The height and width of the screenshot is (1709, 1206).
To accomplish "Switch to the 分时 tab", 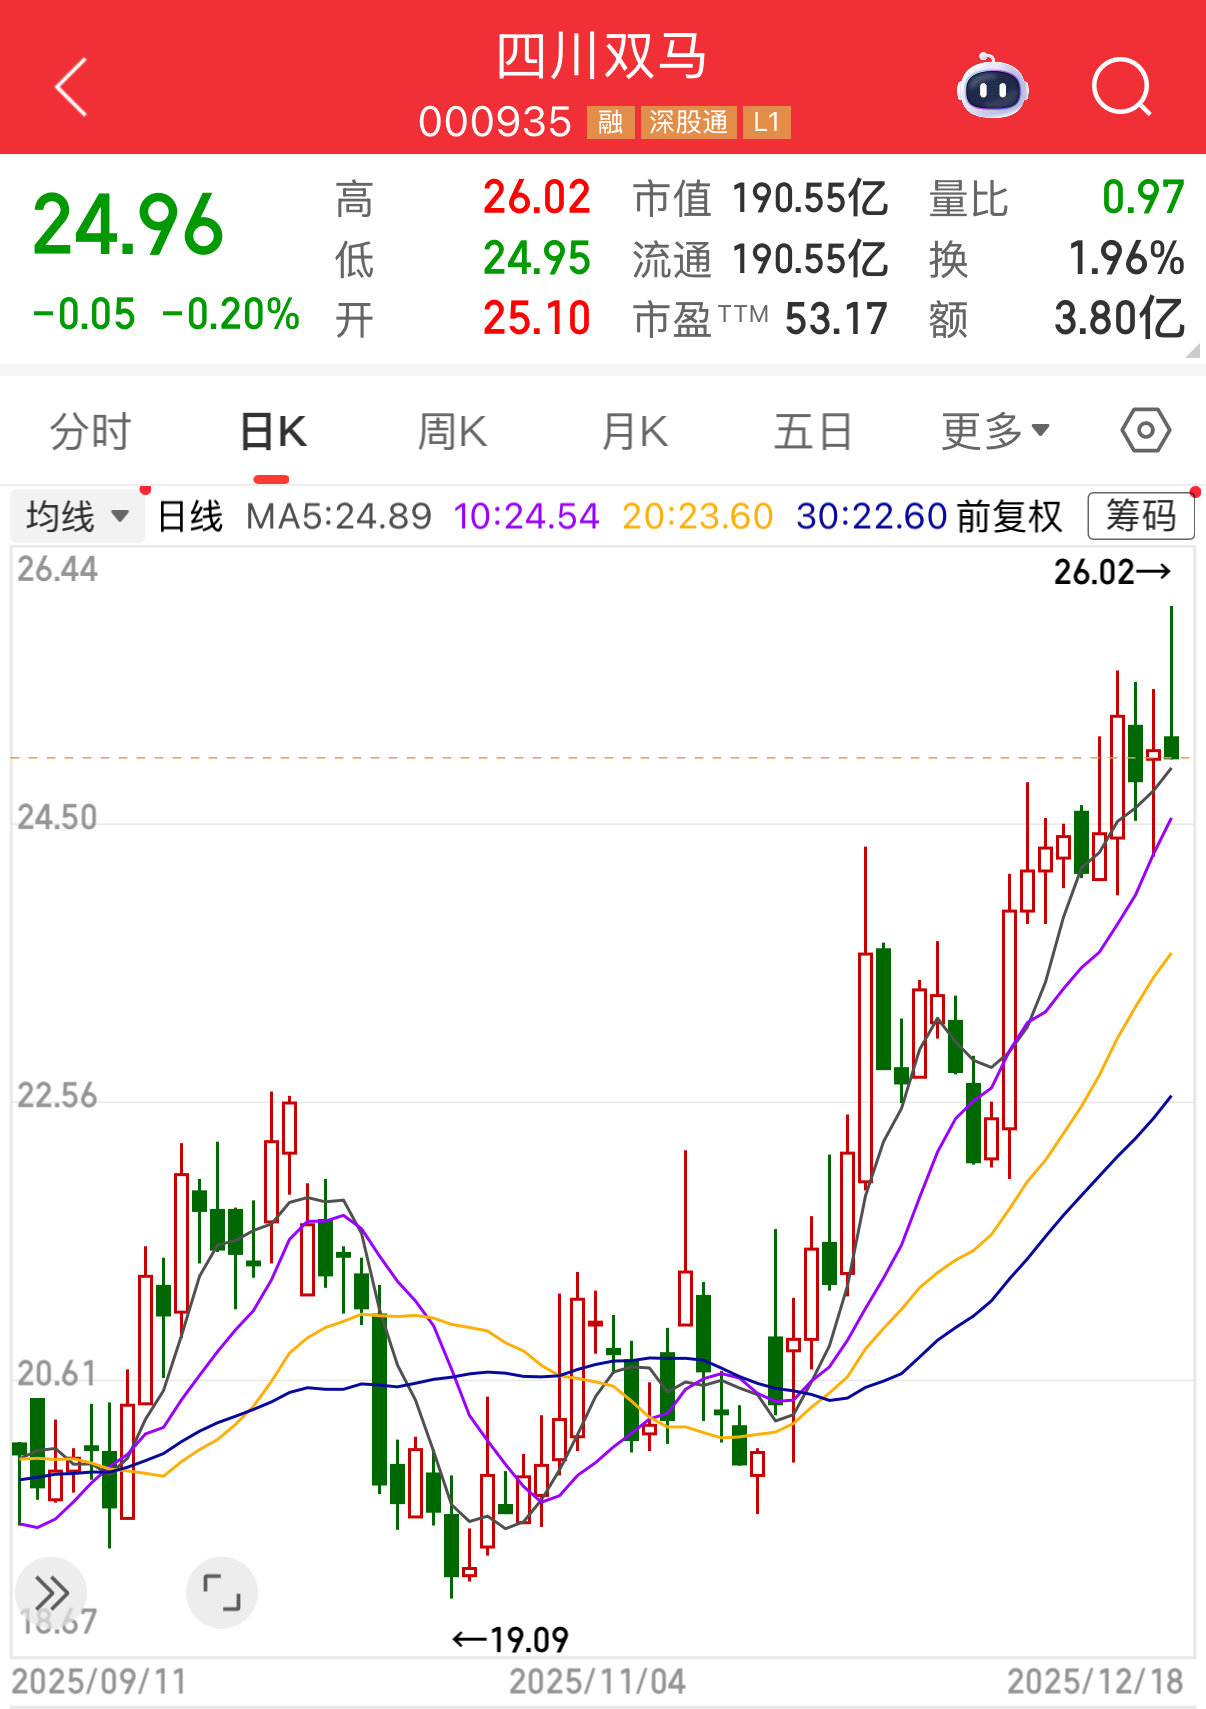I will click(90, 432).
